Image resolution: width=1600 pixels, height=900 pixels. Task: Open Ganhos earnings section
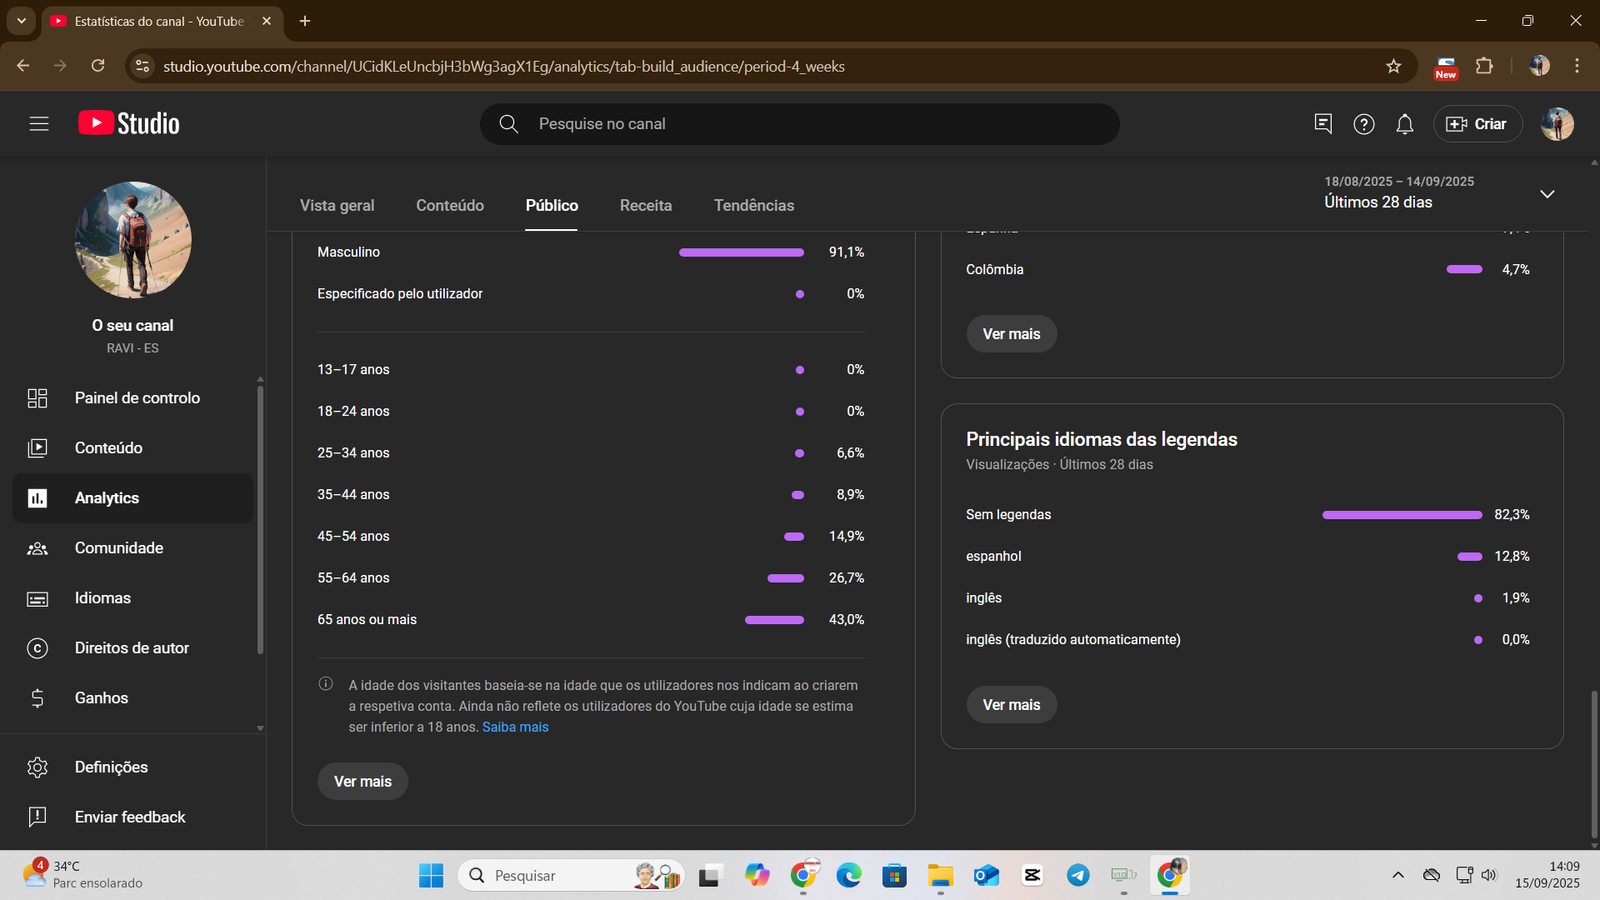[101, 698]
